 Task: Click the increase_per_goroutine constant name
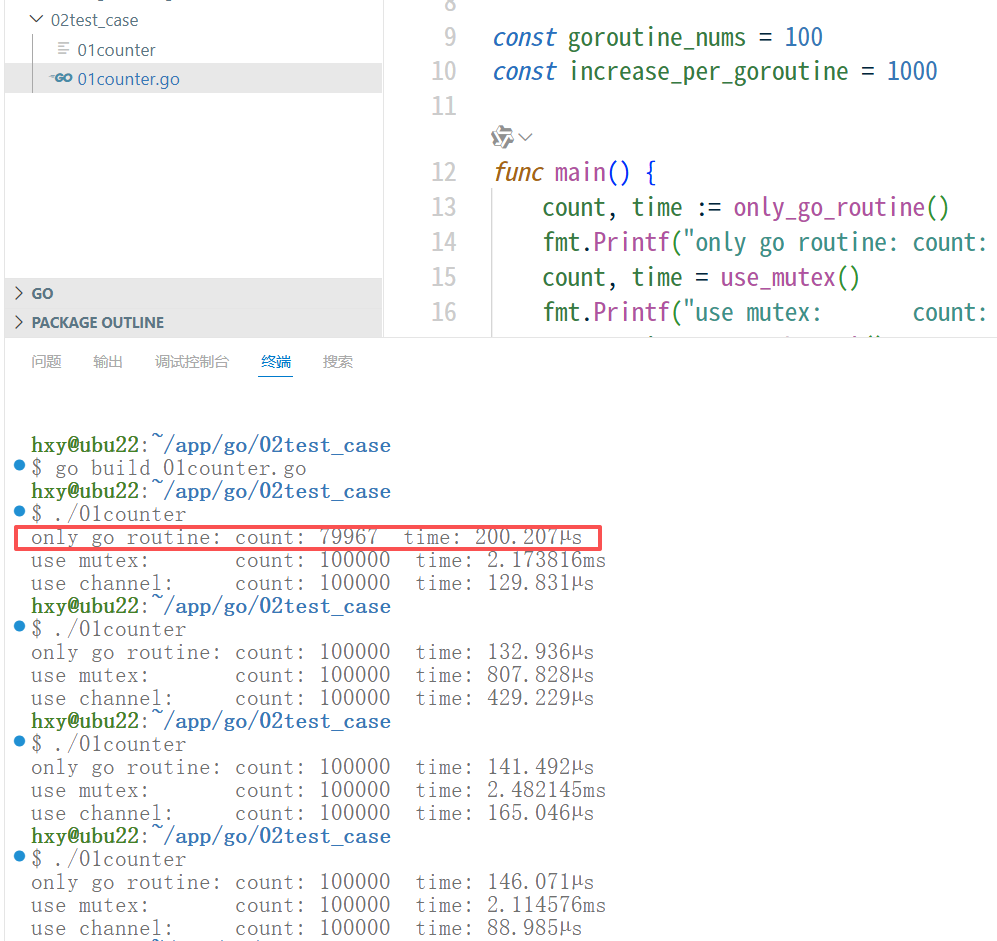click(x=708, y=72)
